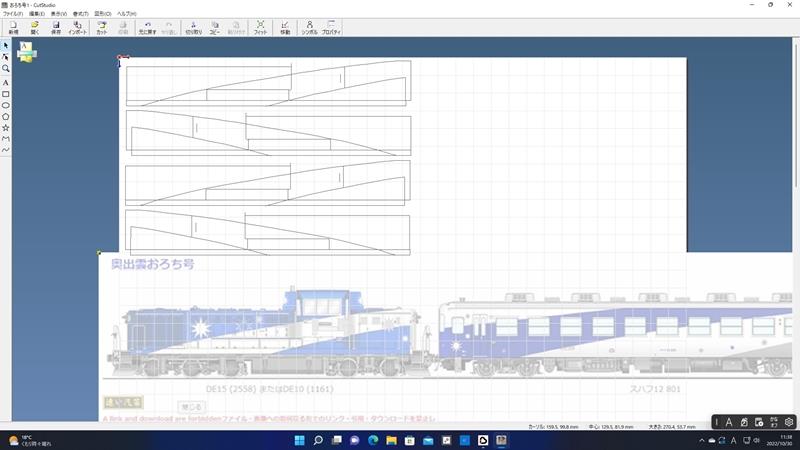Open the IME toolbar settings gear
The height and width of the screenshot is (450, 800).
coord(789,422)
